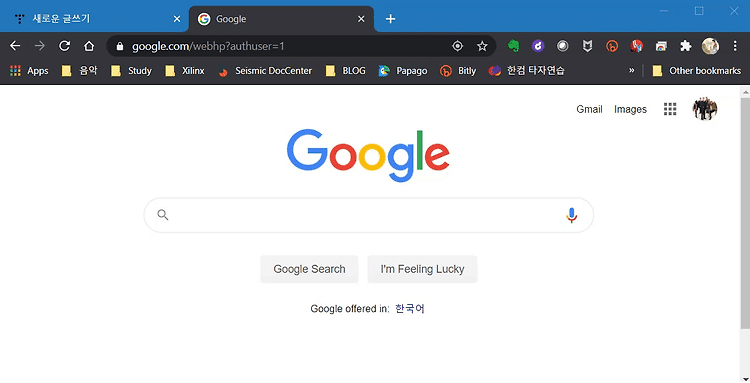Open Chrome's three-dot menu

pyautogui.click(x=735, y=46)
